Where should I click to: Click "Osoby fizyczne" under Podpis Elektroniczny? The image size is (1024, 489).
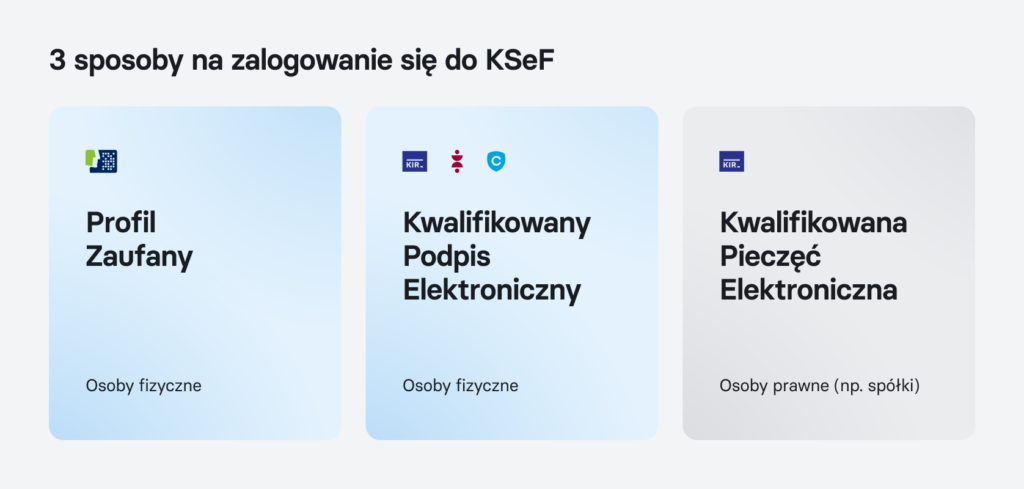coord(460,385)
